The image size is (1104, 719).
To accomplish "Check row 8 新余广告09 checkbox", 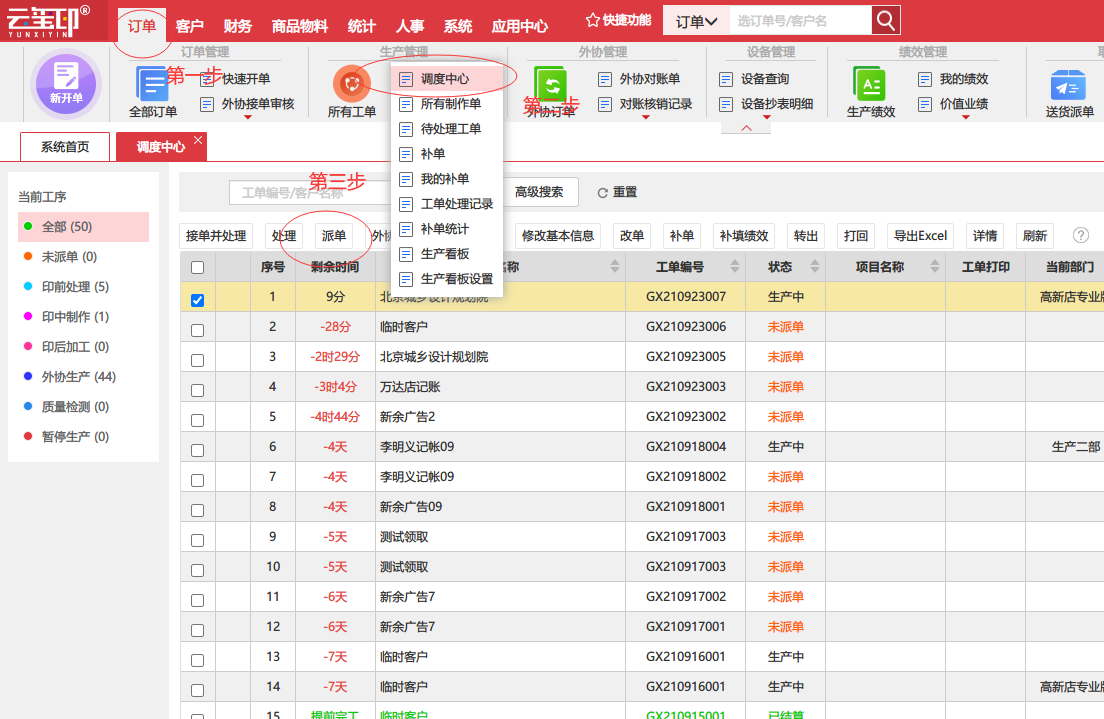I will (197, 511).
